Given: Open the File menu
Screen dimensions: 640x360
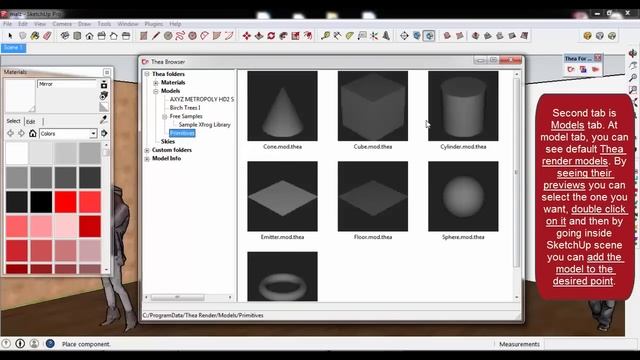Looking at the screenshot, I should tap(8, 24).
